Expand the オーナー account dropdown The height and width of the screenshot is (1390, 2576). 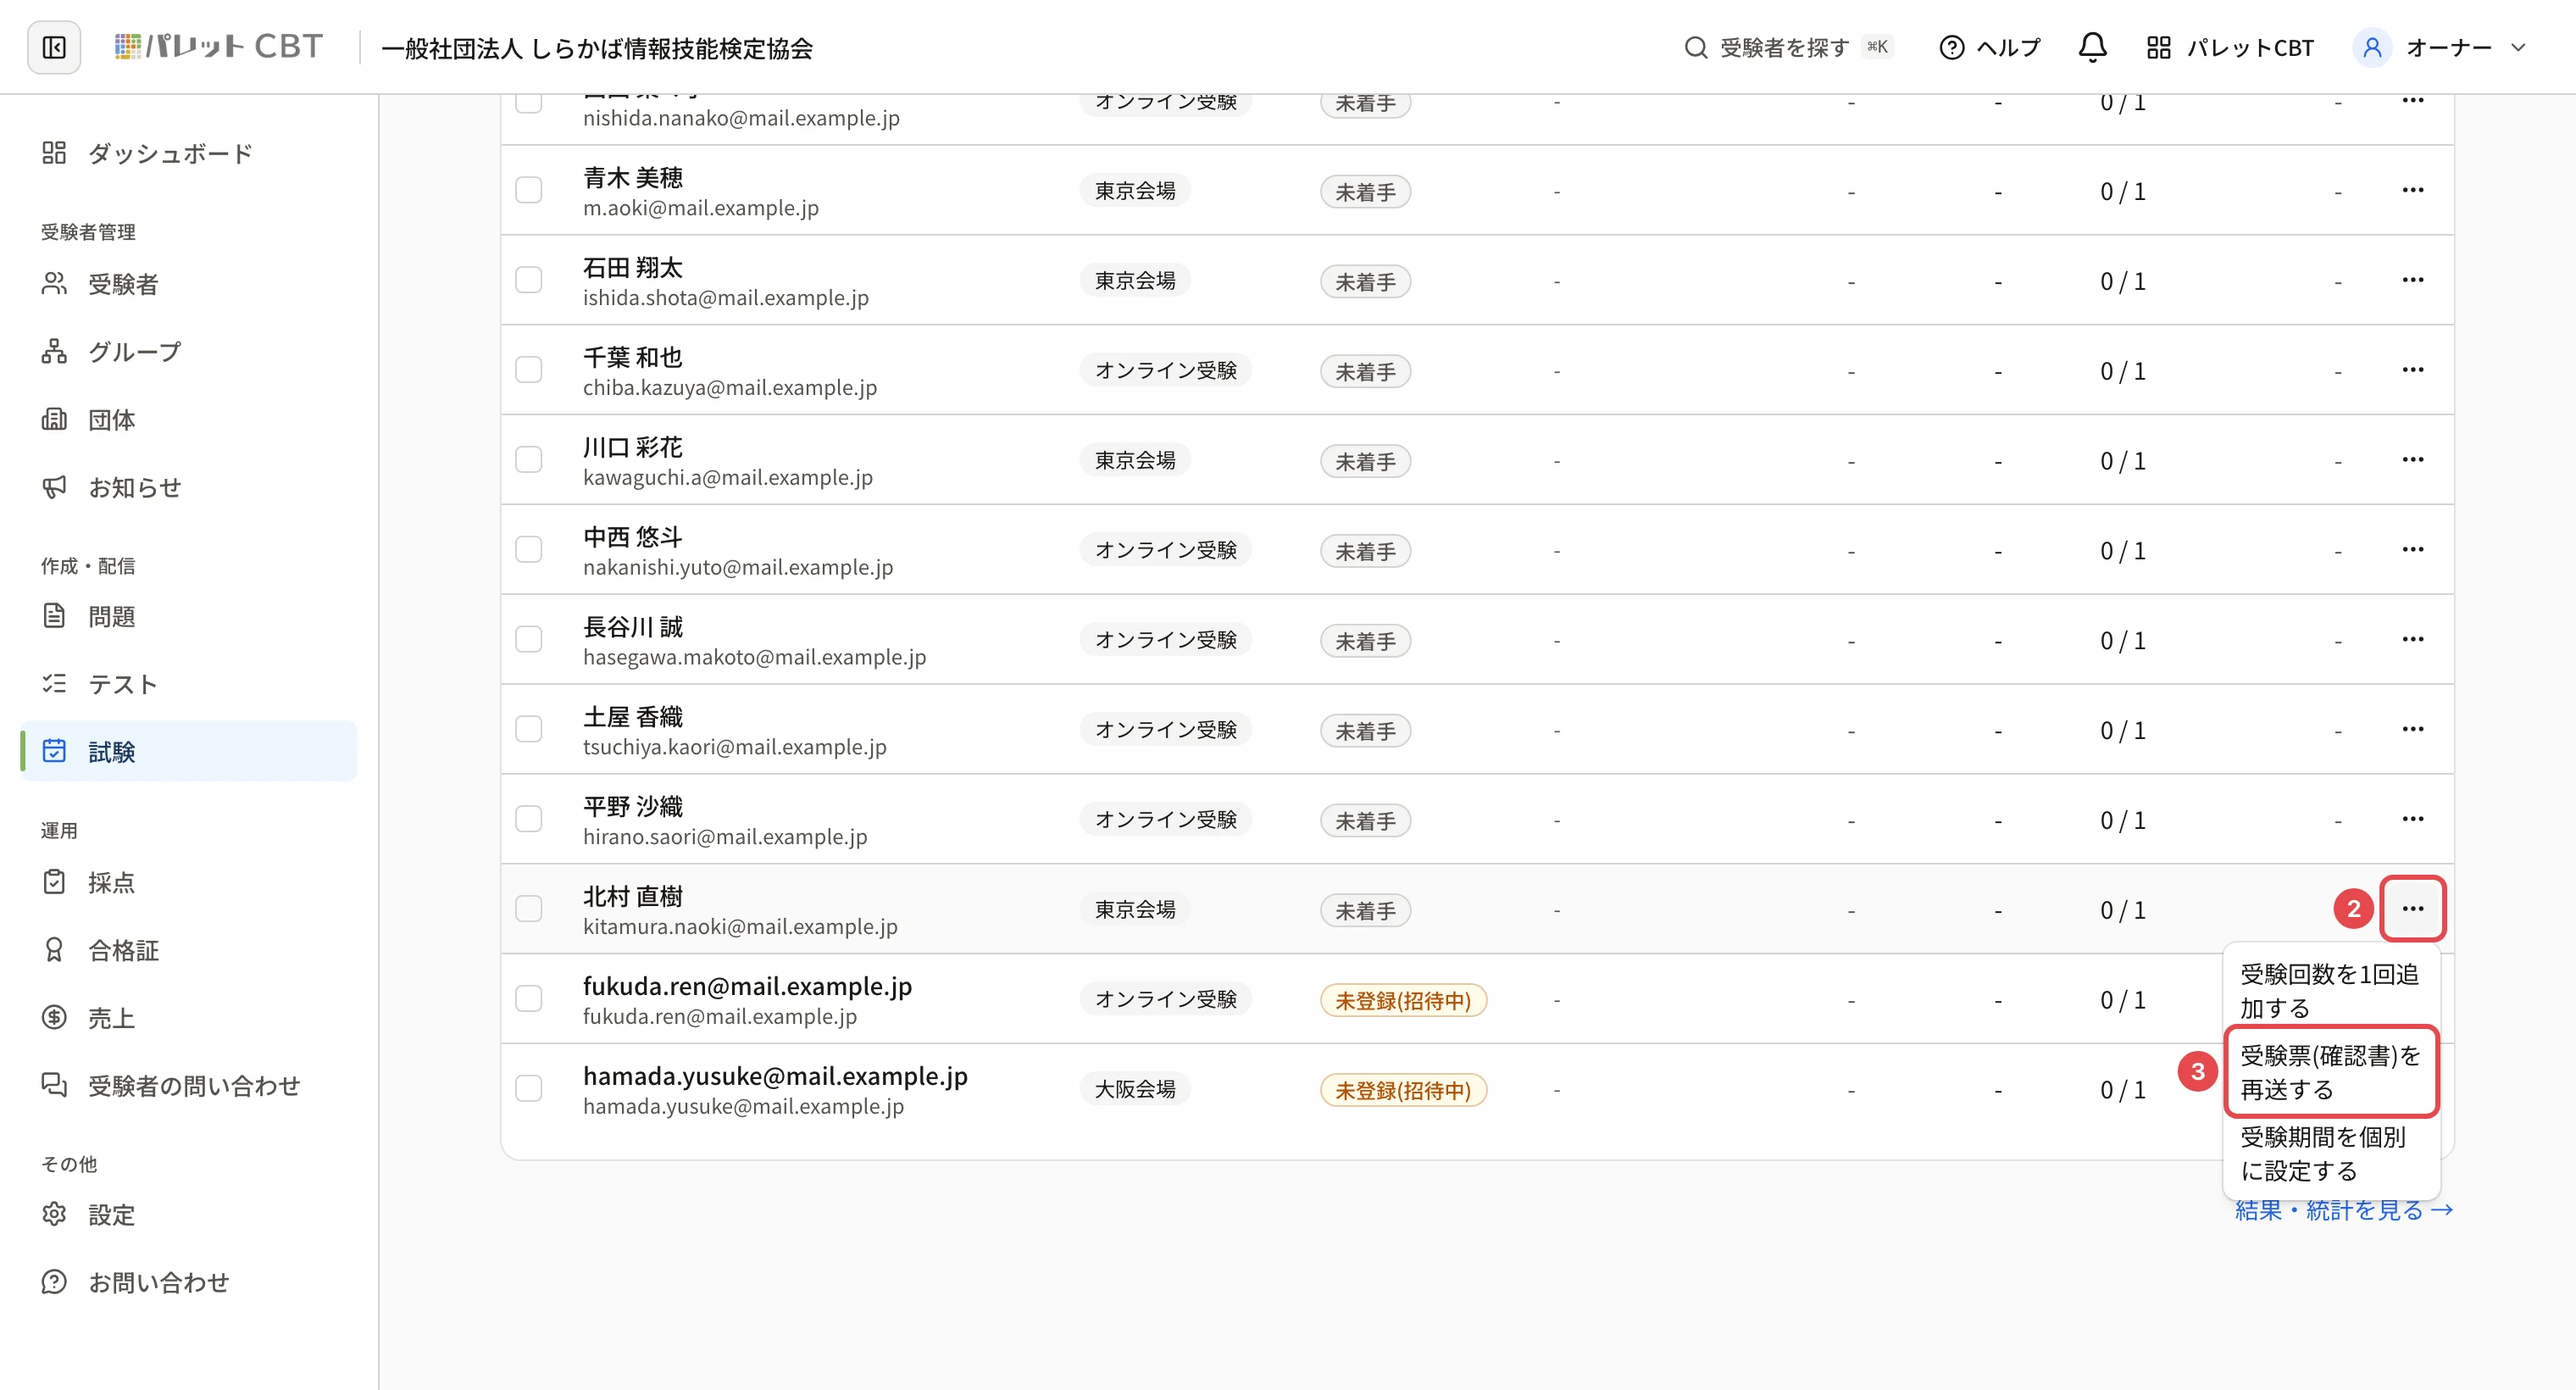coord(2440,47)
